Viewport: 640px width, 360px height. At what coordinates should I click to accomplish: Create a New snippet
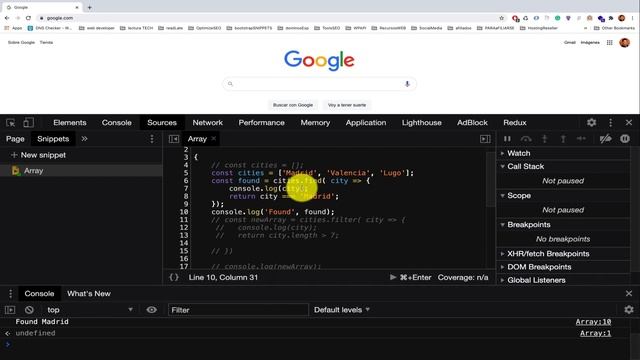click(38, 155)
